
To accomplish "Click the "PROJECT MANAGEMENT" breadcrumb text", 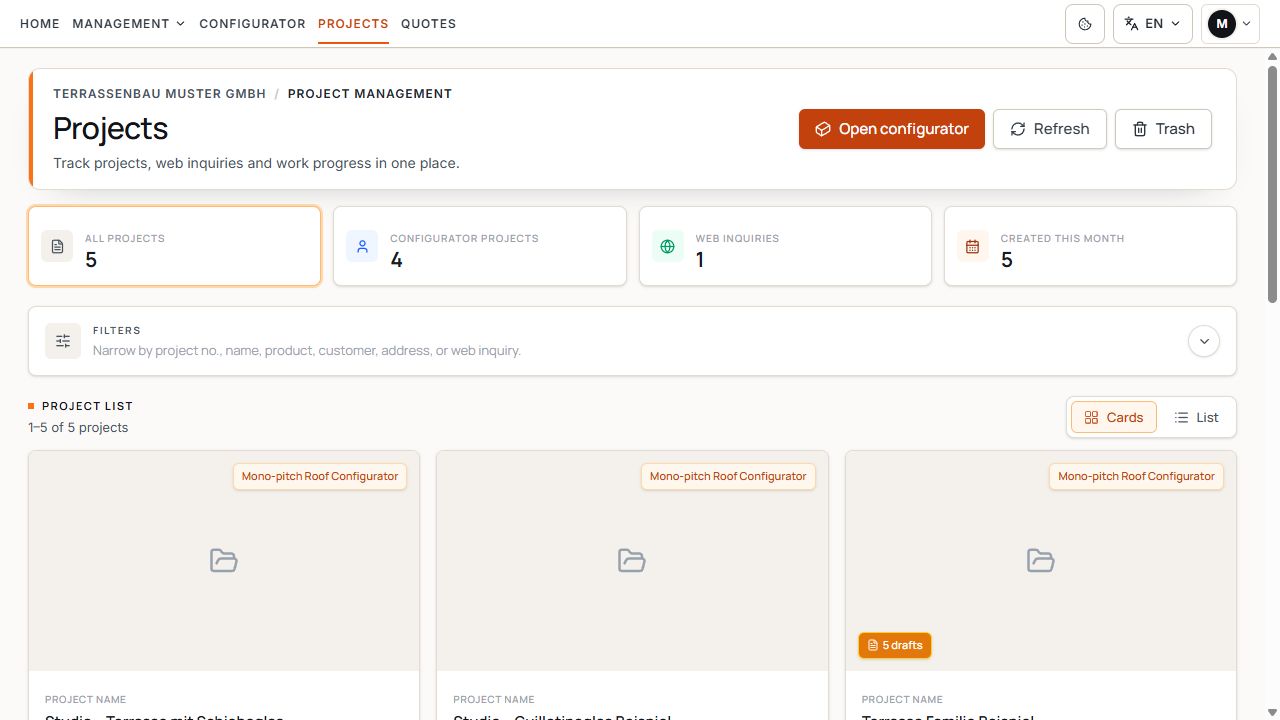I will [370, 94].
